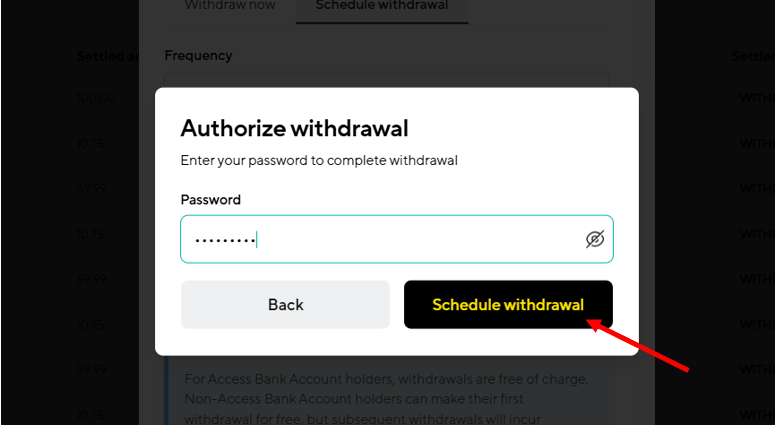Click the Back button in the dialog
This screenshot has width=776, height=425.
(x=285, y=304)
